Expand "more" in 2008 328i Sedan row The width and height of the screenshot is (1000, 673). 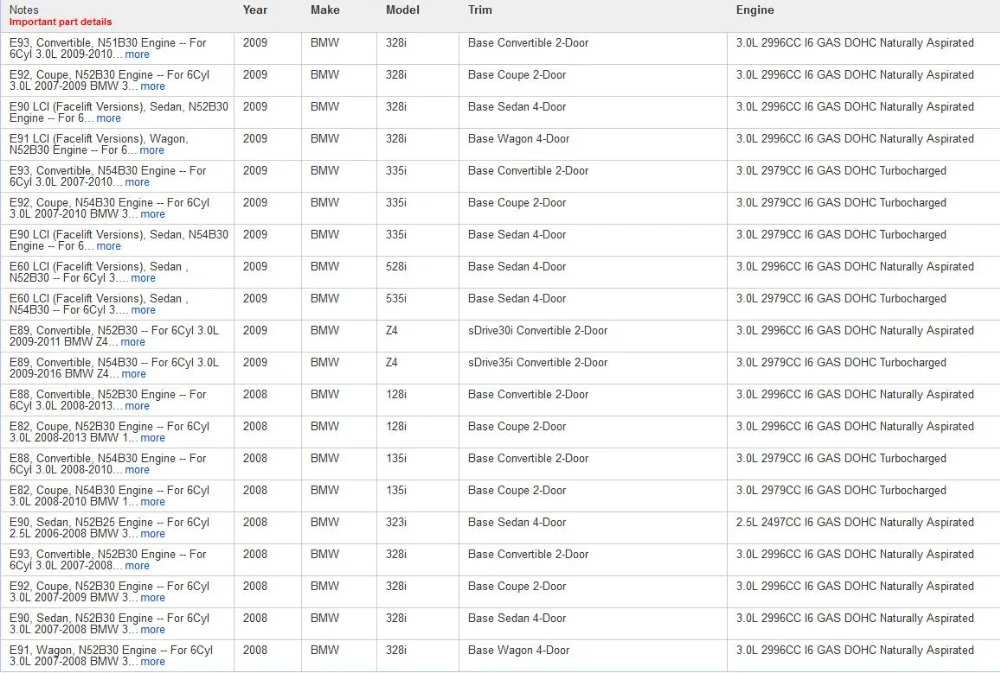tap(152, 629)
